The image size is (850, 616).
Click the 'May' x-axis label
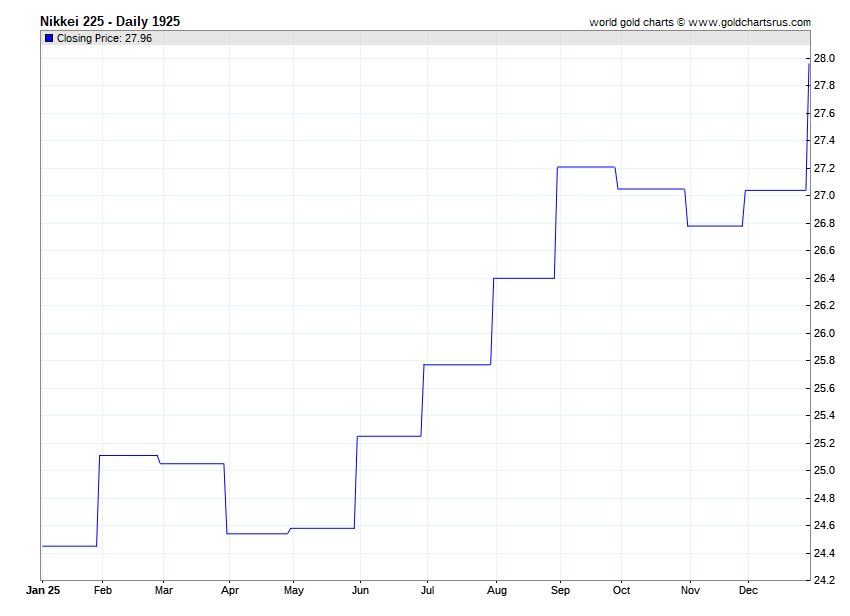294,590
